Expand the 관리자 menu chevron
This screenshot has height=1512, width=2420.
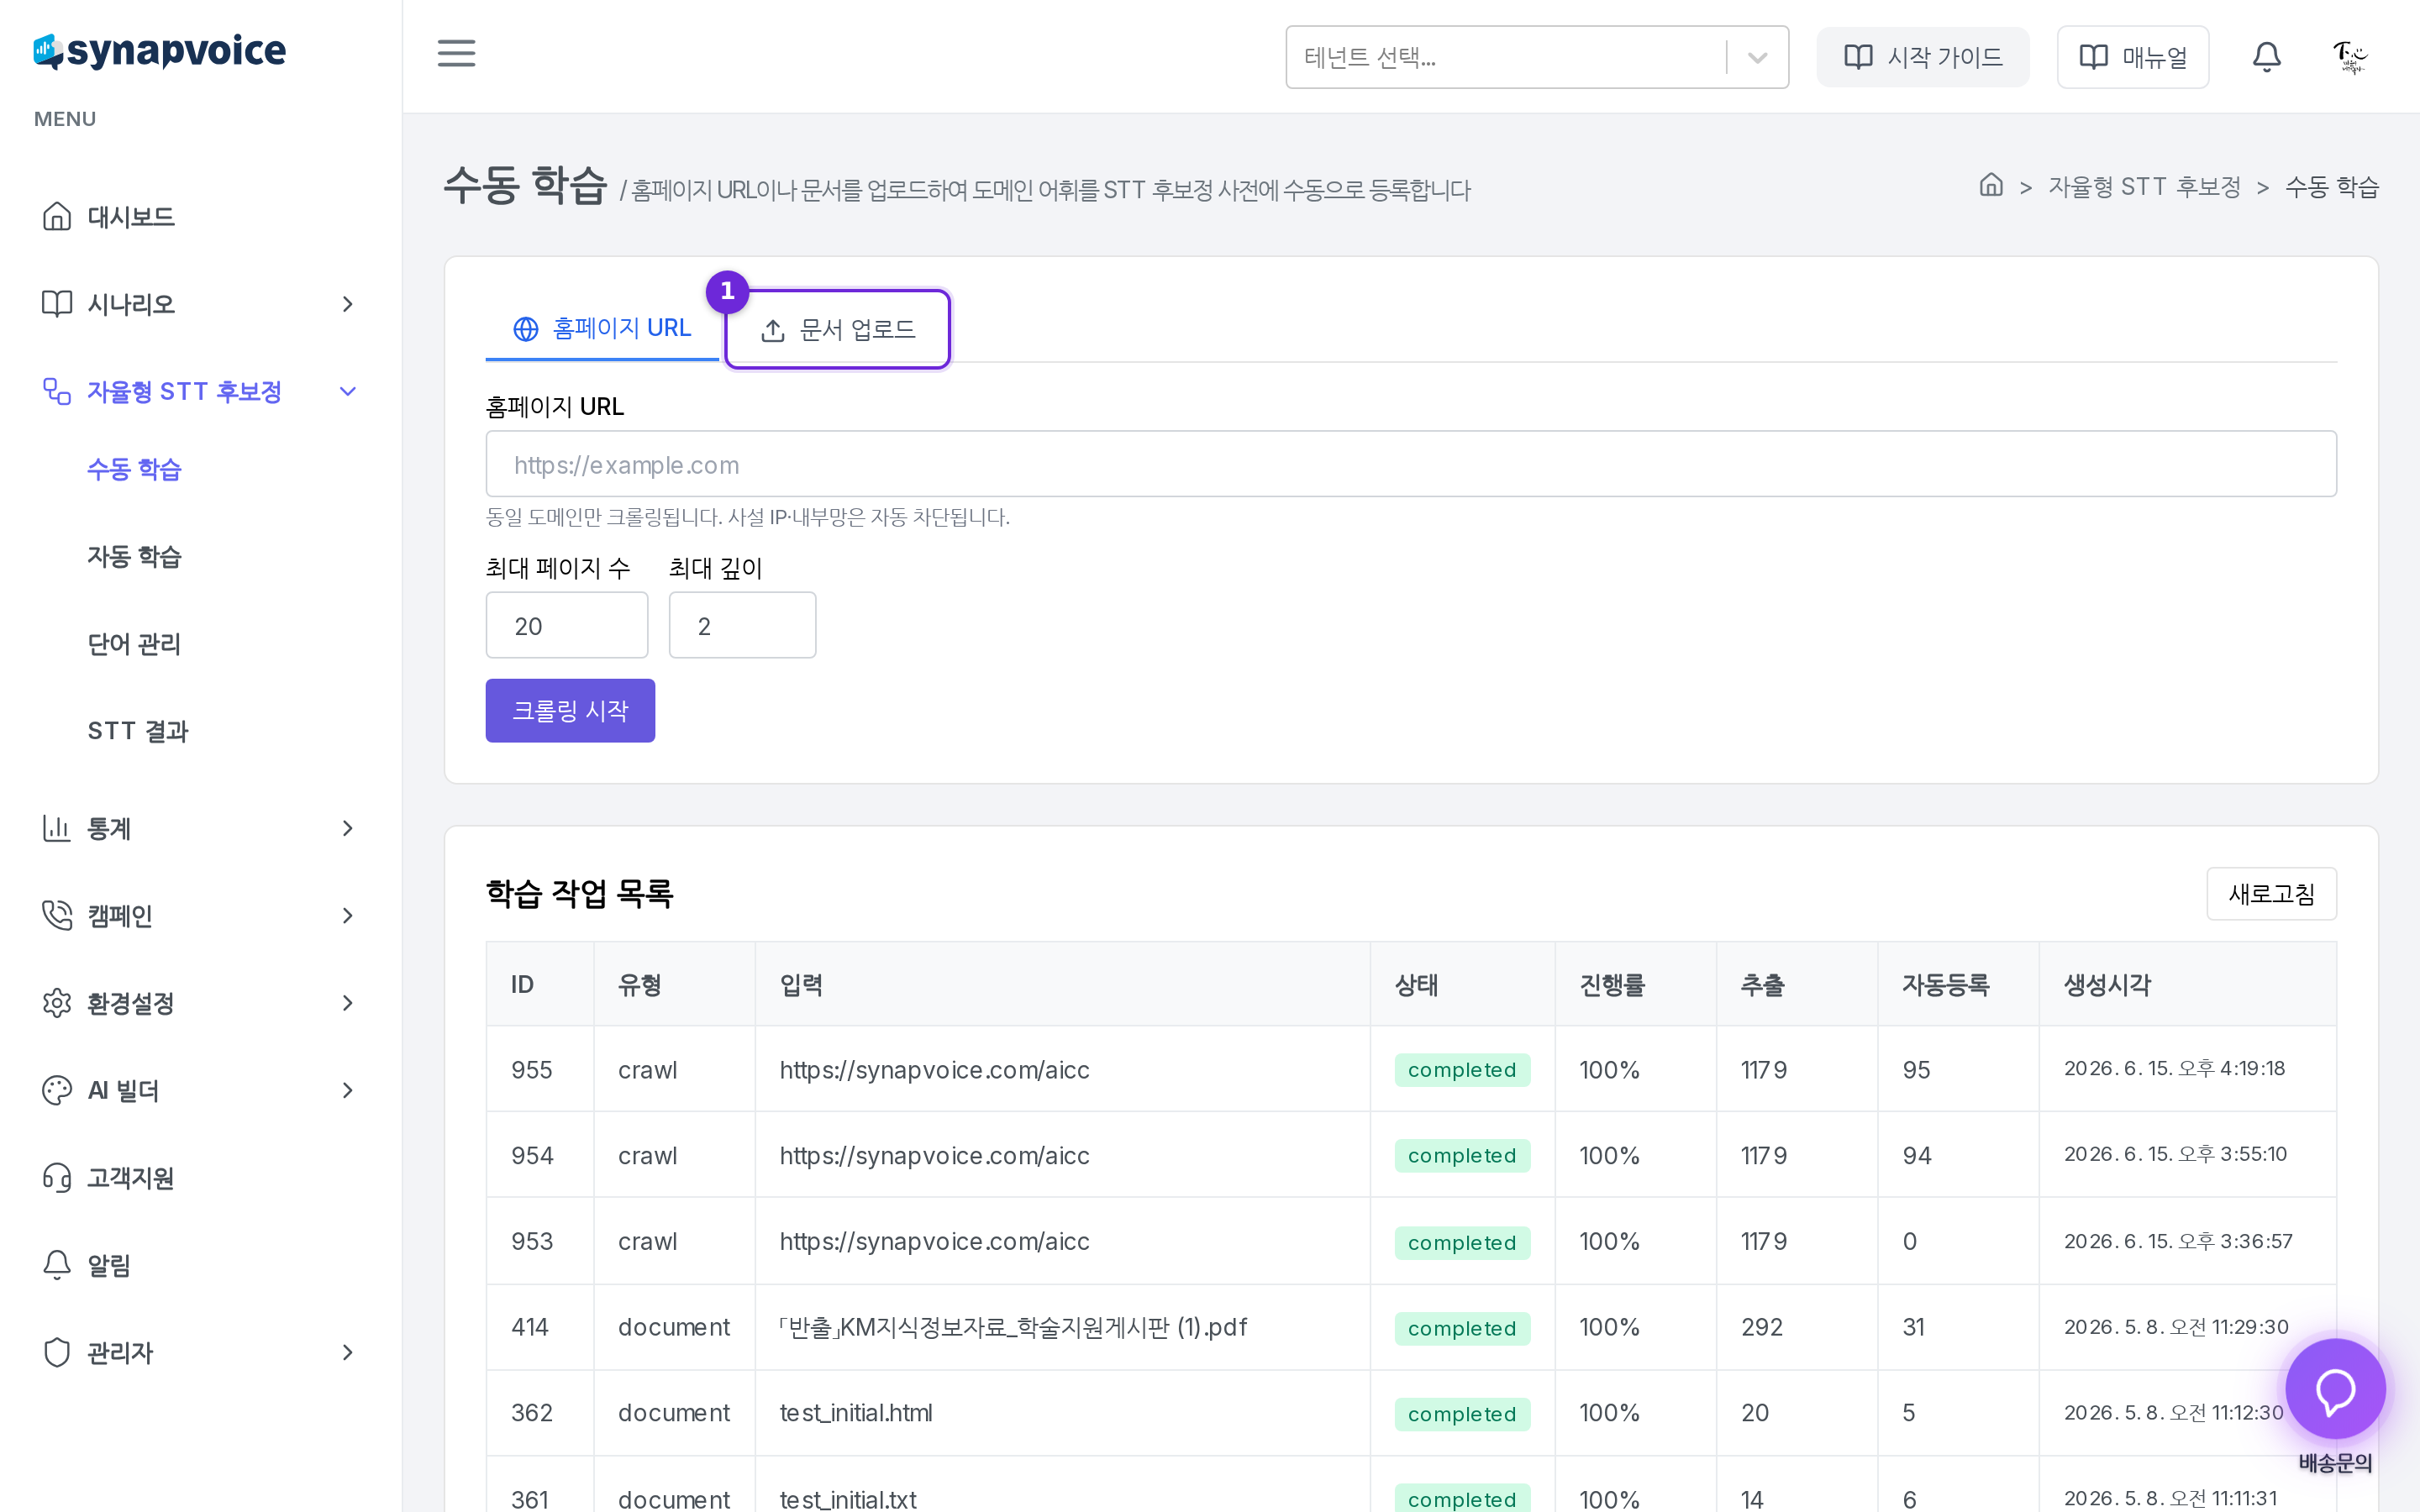coord(347,1352)
